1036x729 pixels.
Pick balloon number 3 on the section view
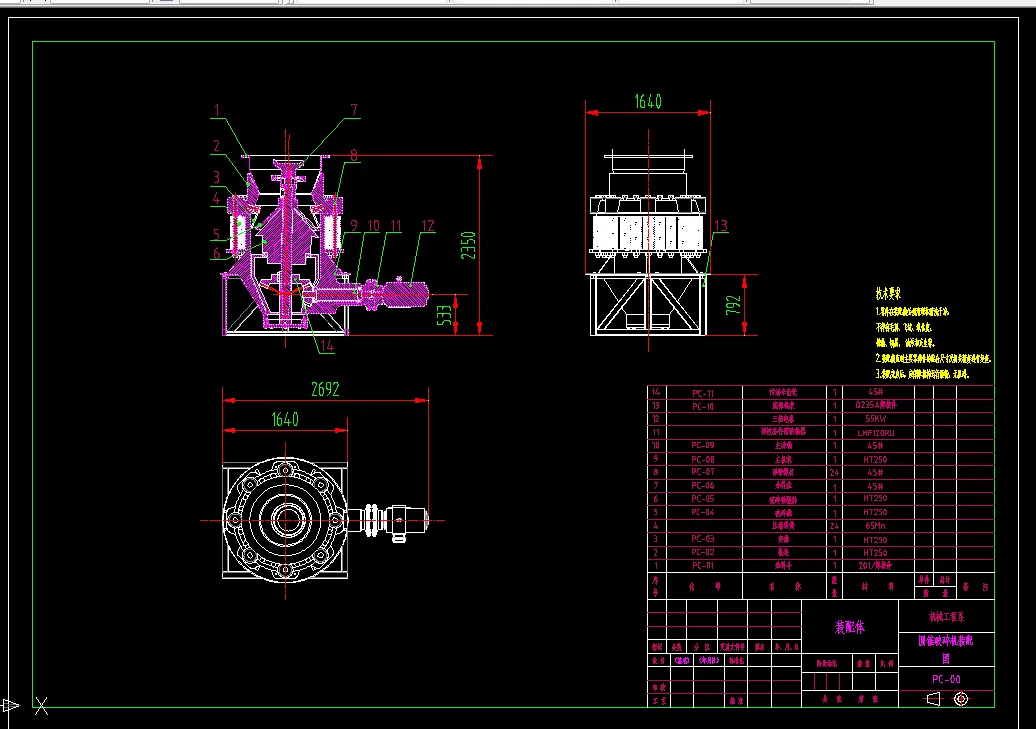216,176
